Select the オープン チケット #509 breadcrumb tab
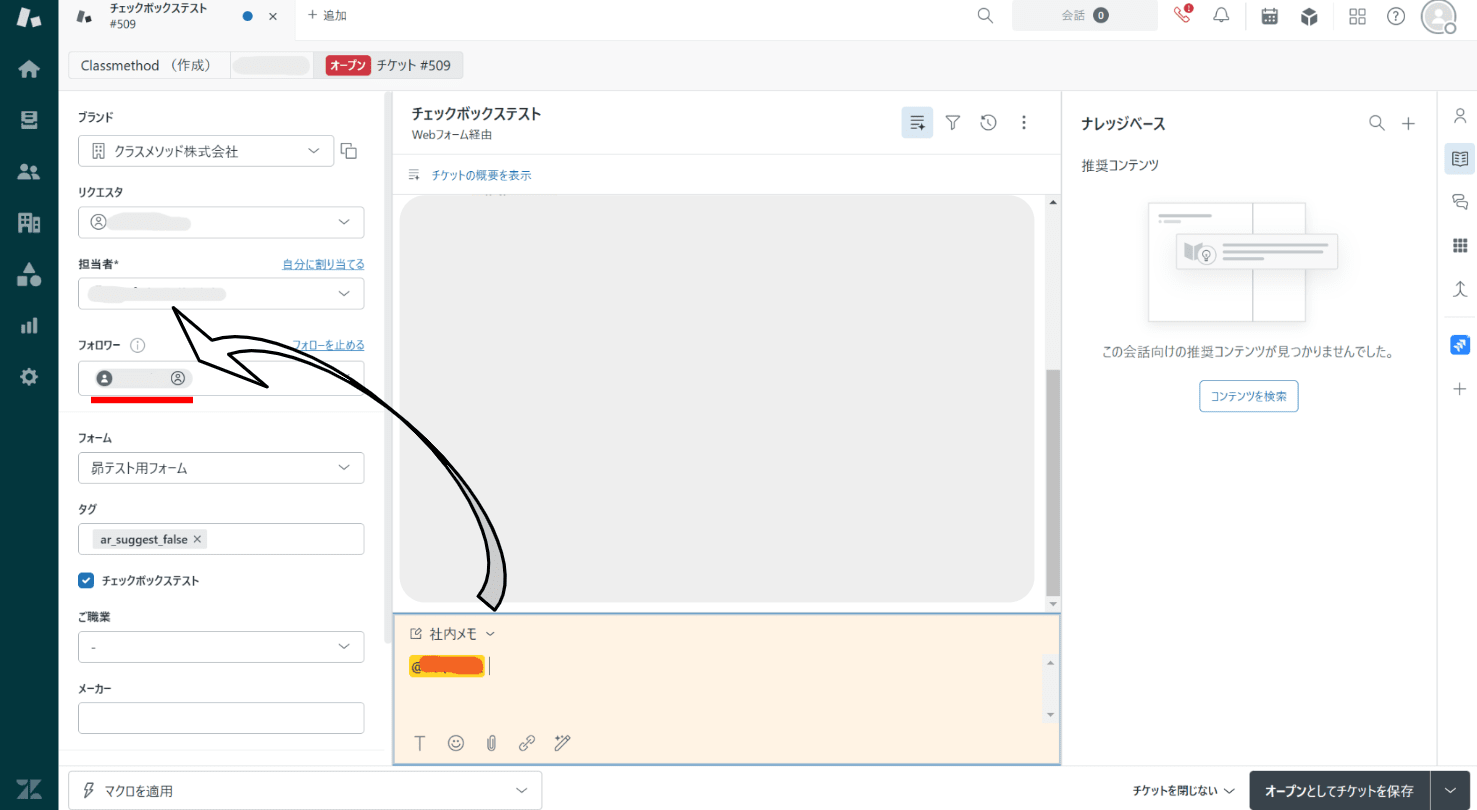 [x=388, y=65]
